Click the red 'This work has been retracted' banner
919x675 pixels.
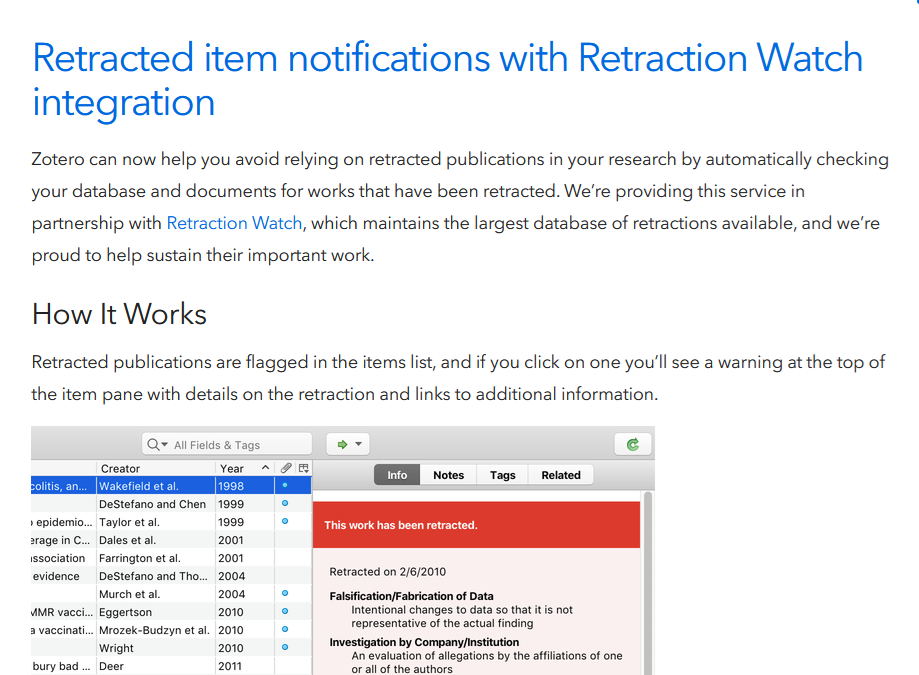pos(476,525)
